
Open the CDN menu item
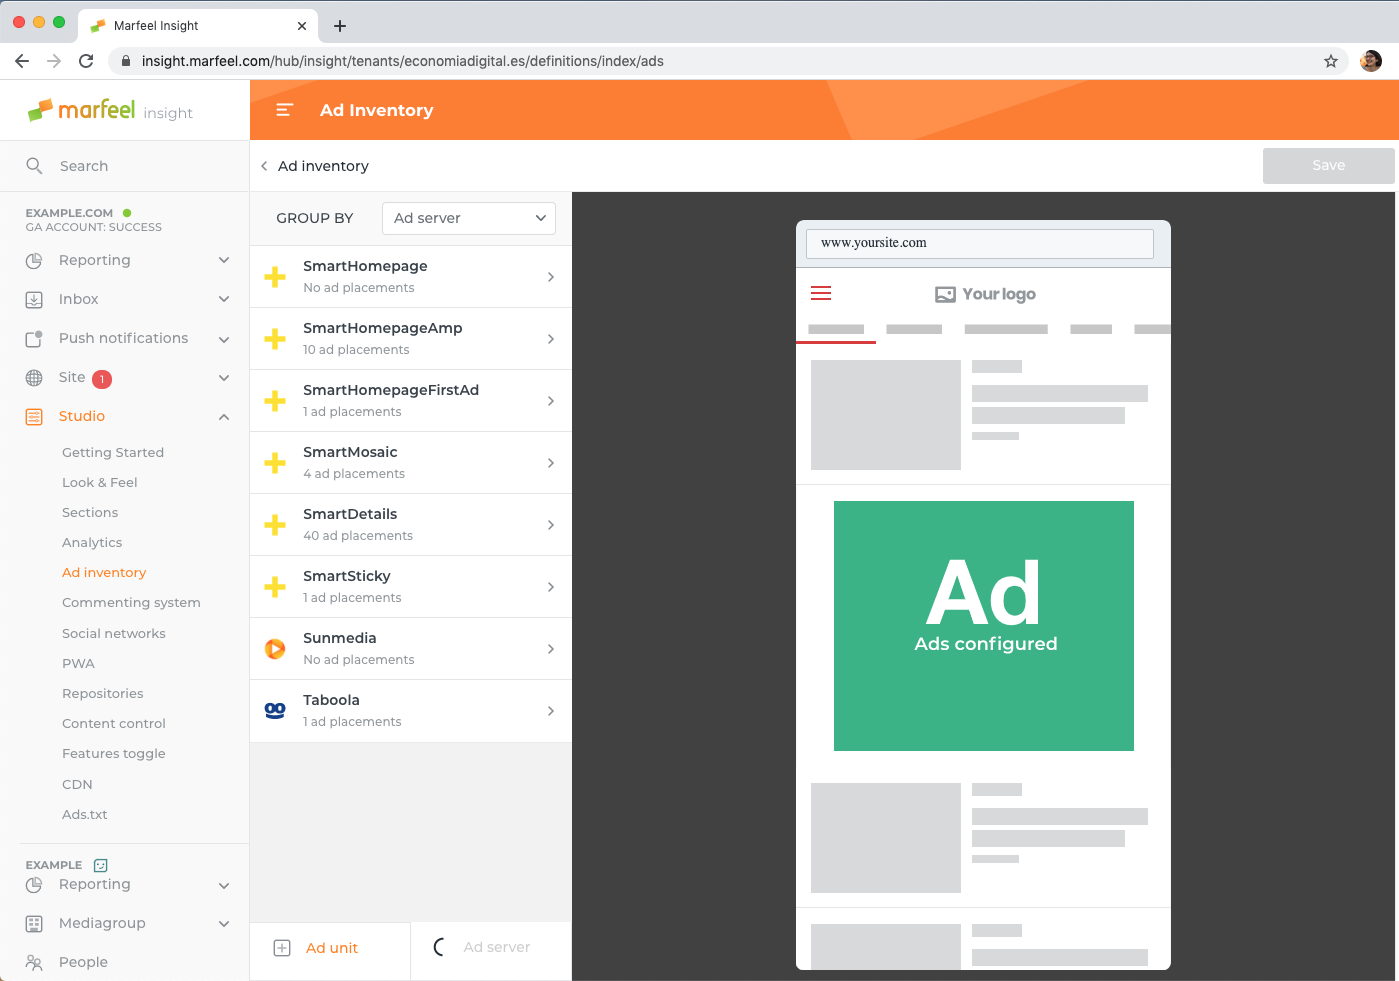click(77, 784)
